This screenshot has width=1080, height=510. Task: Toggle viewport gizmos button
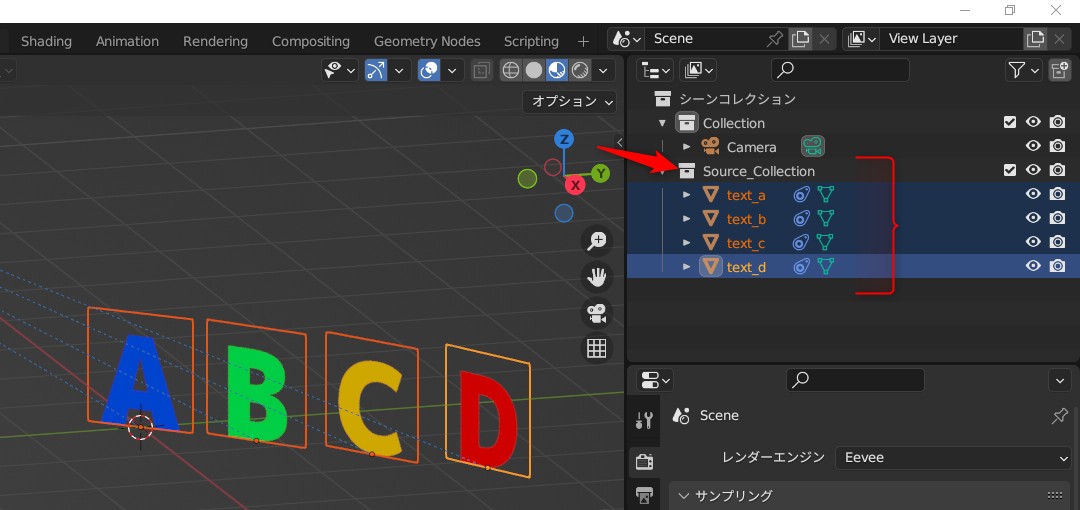pos(376,70)
